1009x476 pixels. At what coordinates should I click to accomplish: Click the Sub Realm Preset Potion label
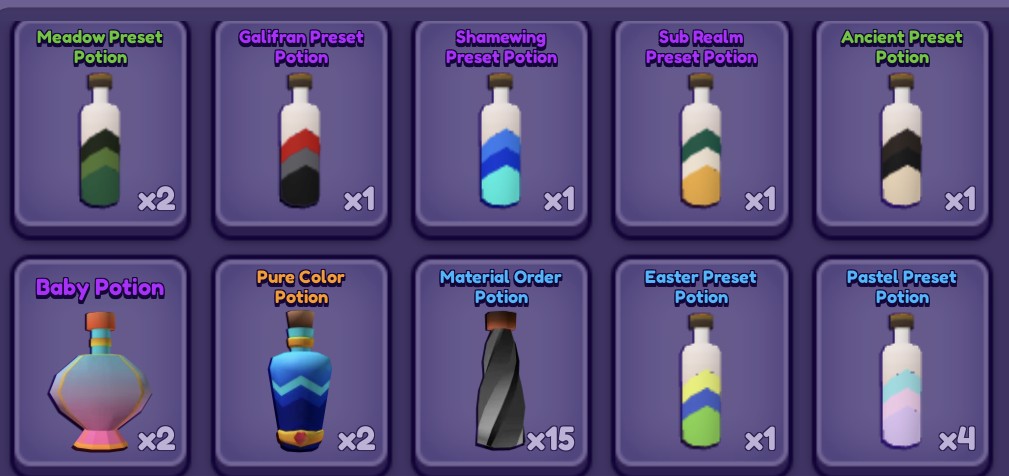701,47
